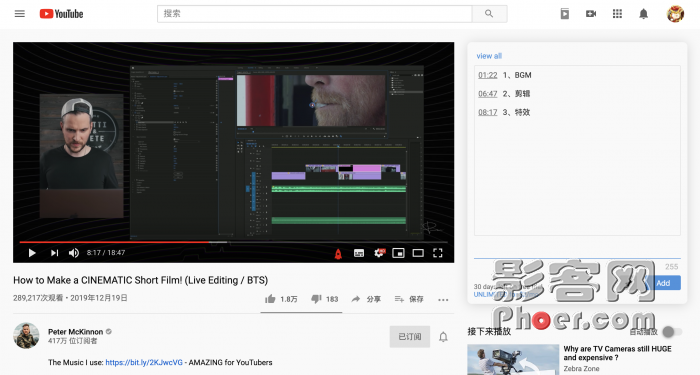Image resolution: width=700 pixels, height=375 pixels.
Task: Open the more actions ellipsis menu
Action: (443, 300)
